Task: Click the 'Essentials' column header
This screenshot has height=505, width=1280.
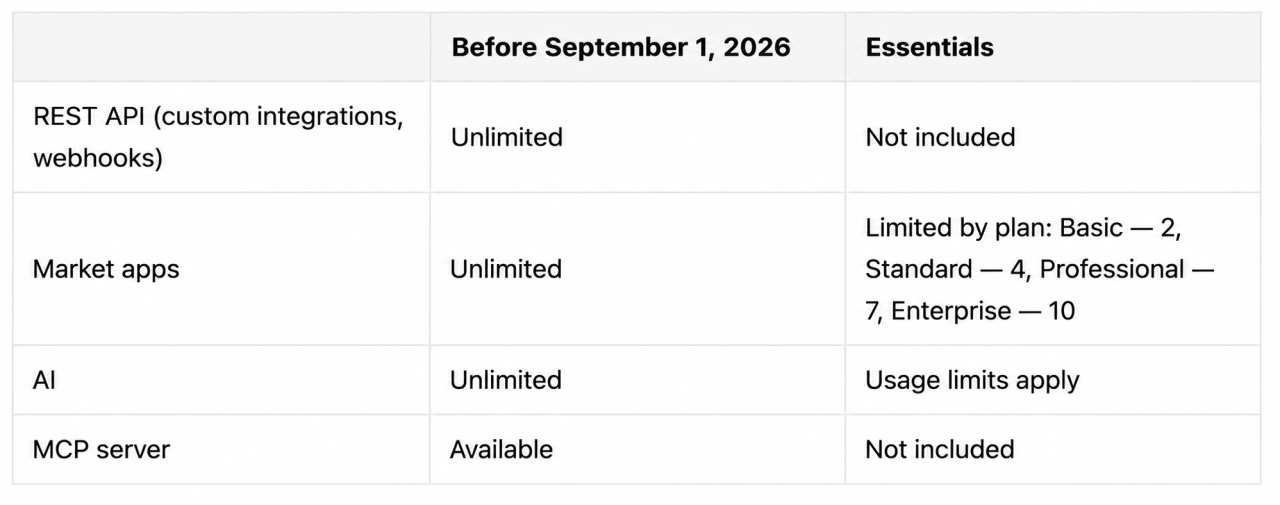Action: click(929, 47)
